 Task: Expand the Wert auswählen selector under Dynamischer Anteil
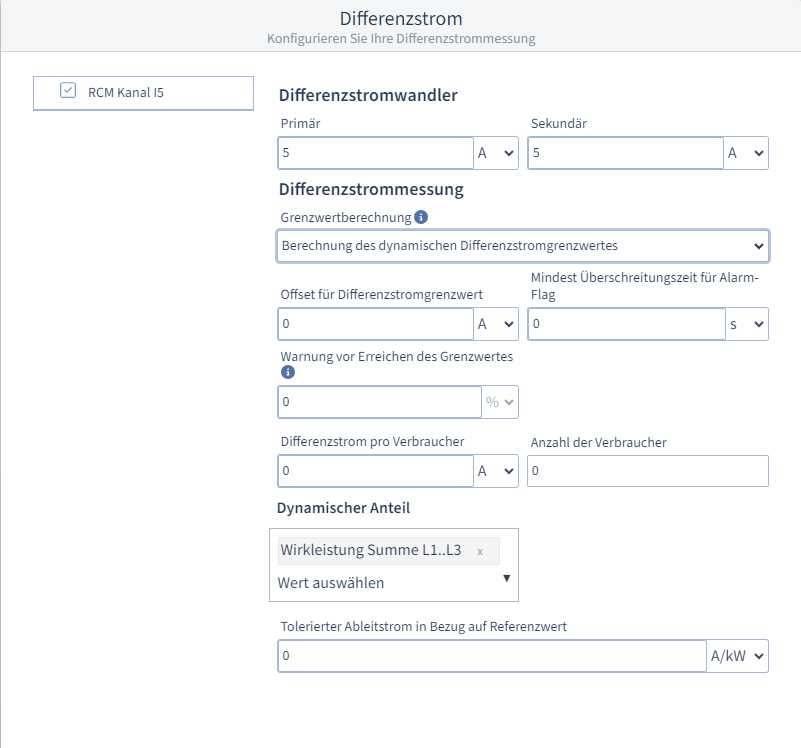[393, 582]
